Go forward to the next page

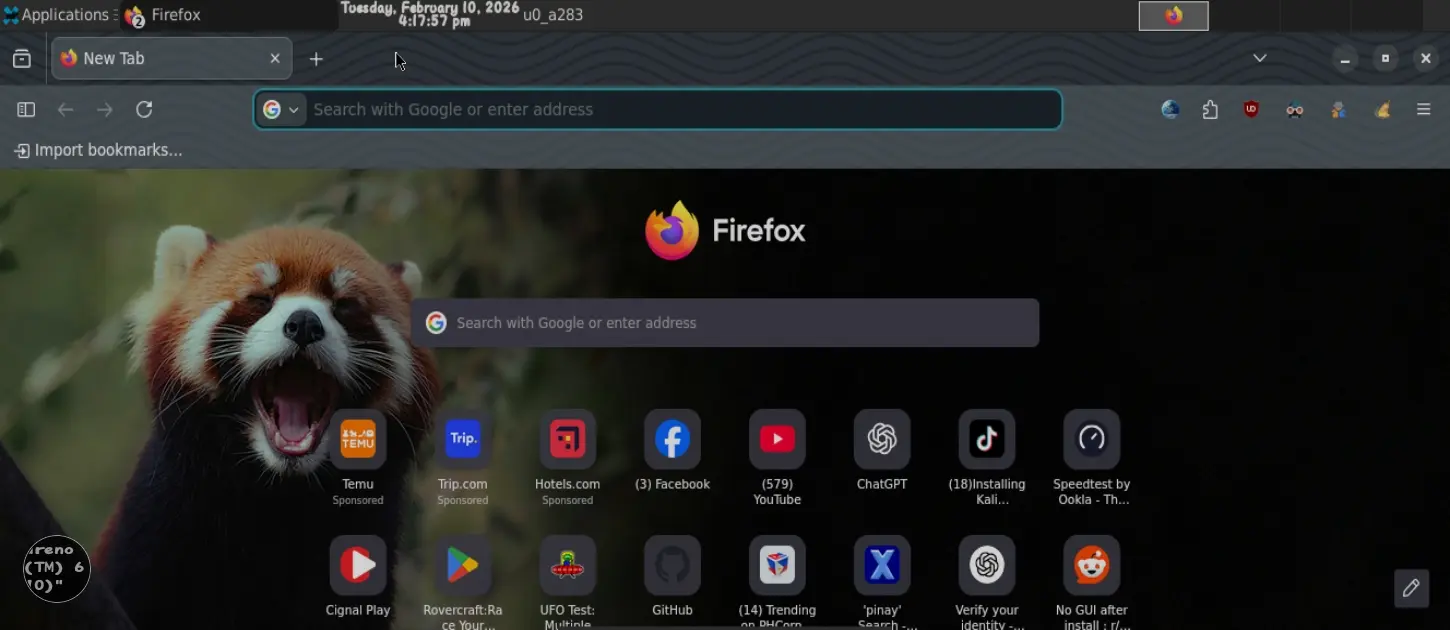click(x=105, y=110)
